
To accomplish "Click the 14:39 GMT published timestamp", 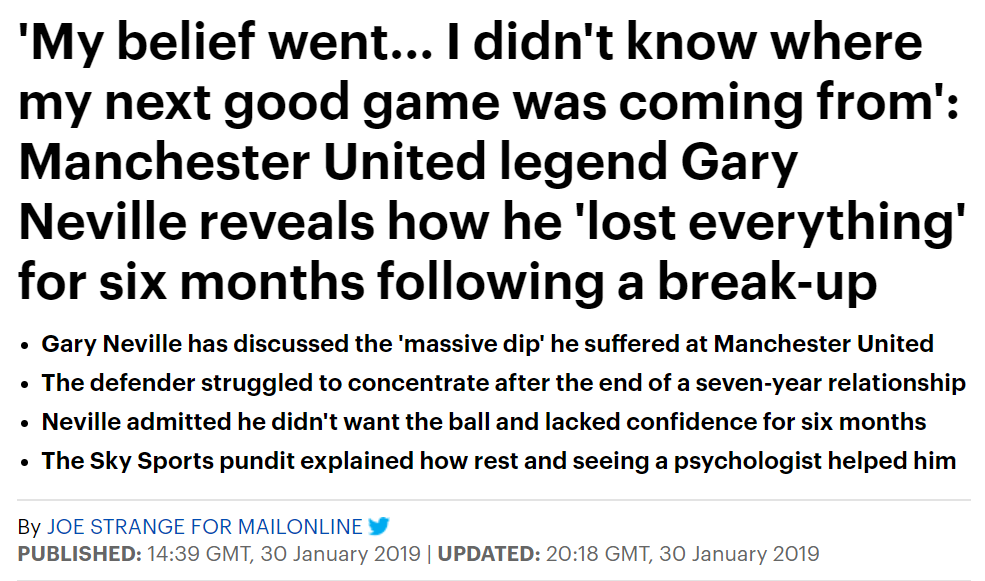I will coord(284,553).
